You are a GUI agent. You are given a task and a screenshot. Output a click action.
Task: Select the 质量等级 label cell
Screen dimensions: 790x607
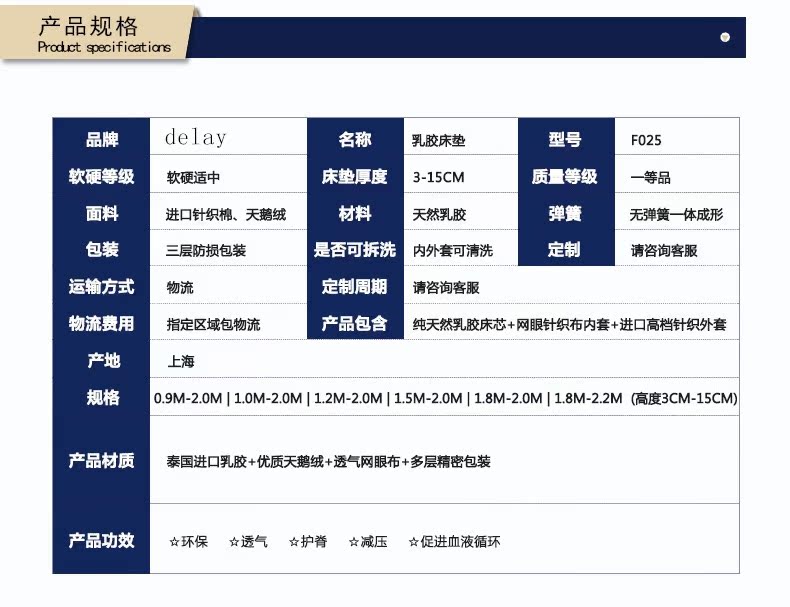pos(566,175)
